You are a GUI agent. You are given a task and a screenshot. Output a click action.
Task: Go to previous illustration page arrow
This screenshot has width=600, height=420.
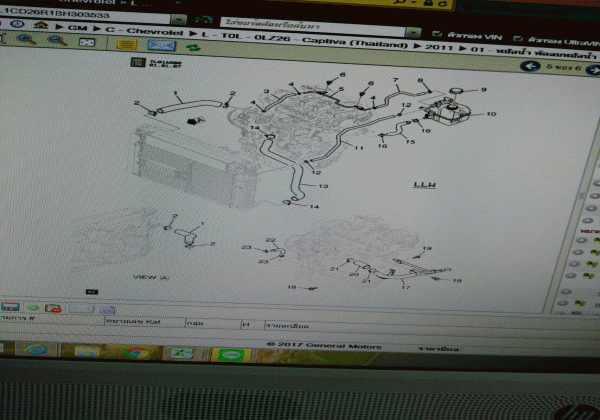click(x=528, y=68)
